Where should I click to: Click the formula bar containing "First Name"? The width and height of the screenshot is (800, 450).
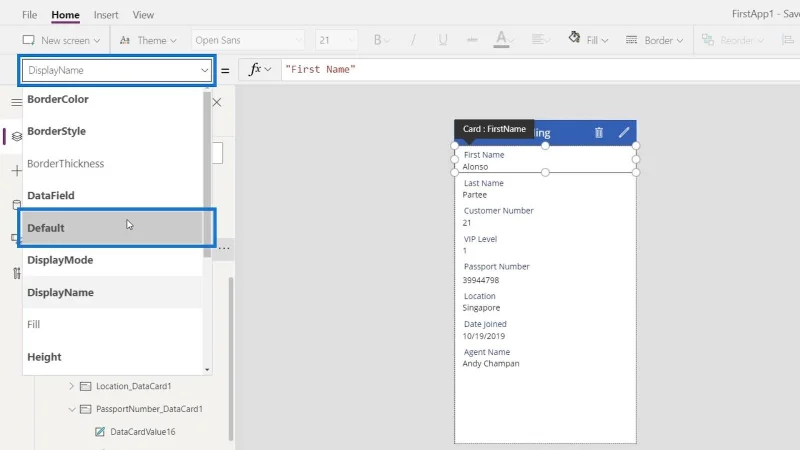540,69
